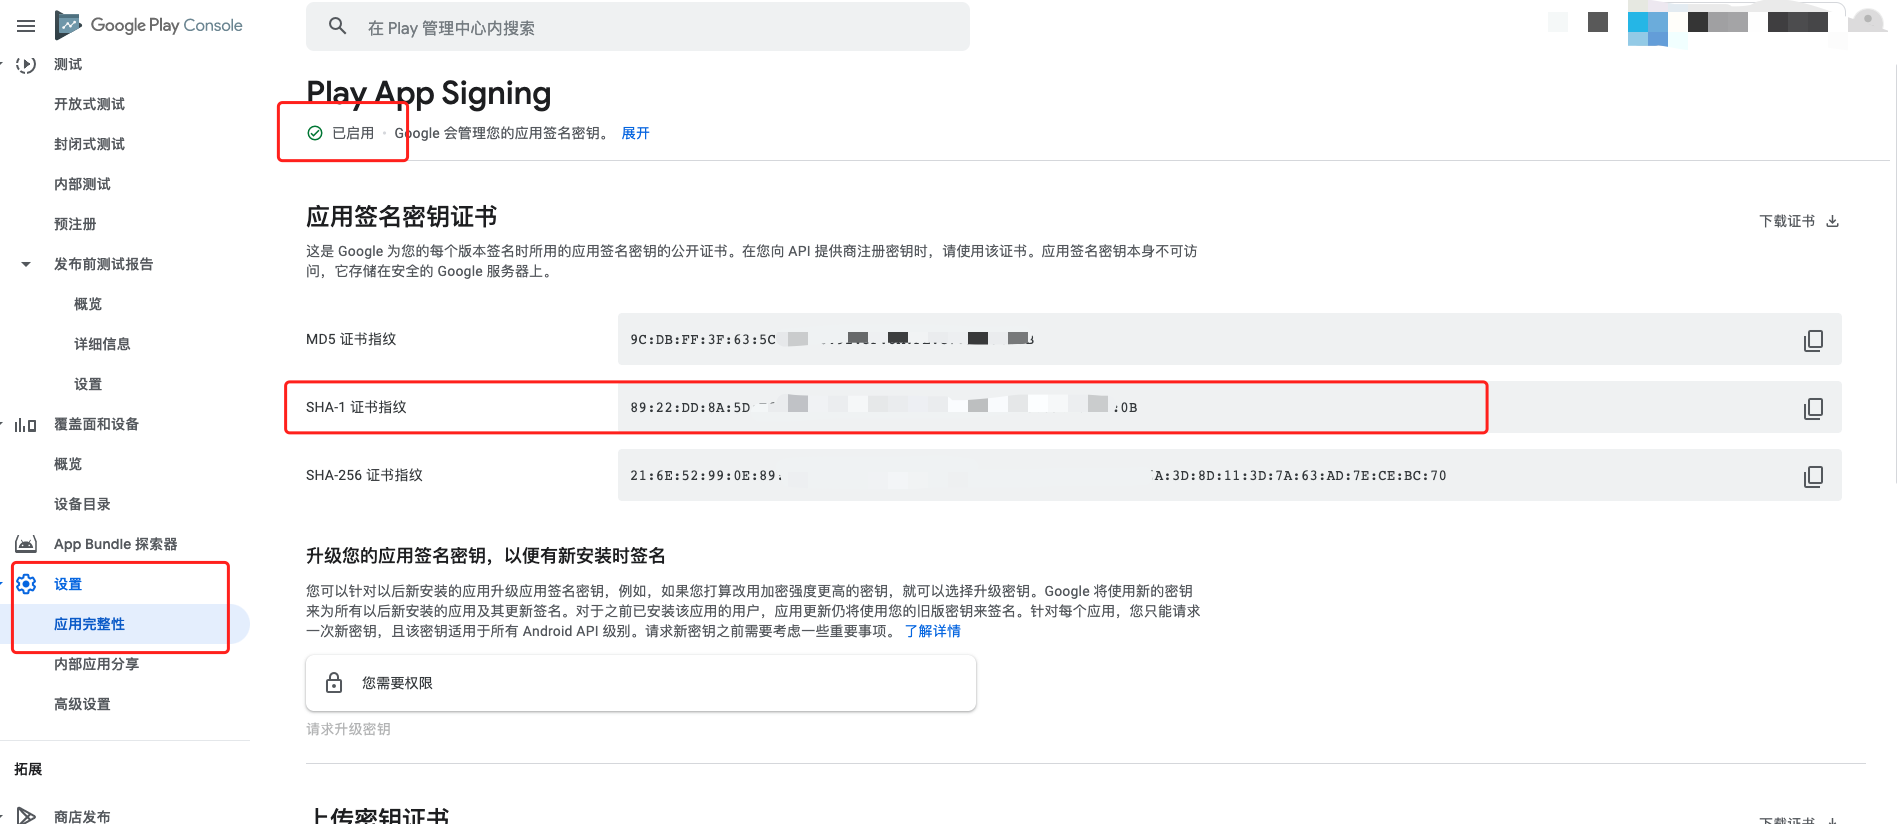Click the 设置 gear icon
The width and height of the screenshot is (1897, 824).
26,584
